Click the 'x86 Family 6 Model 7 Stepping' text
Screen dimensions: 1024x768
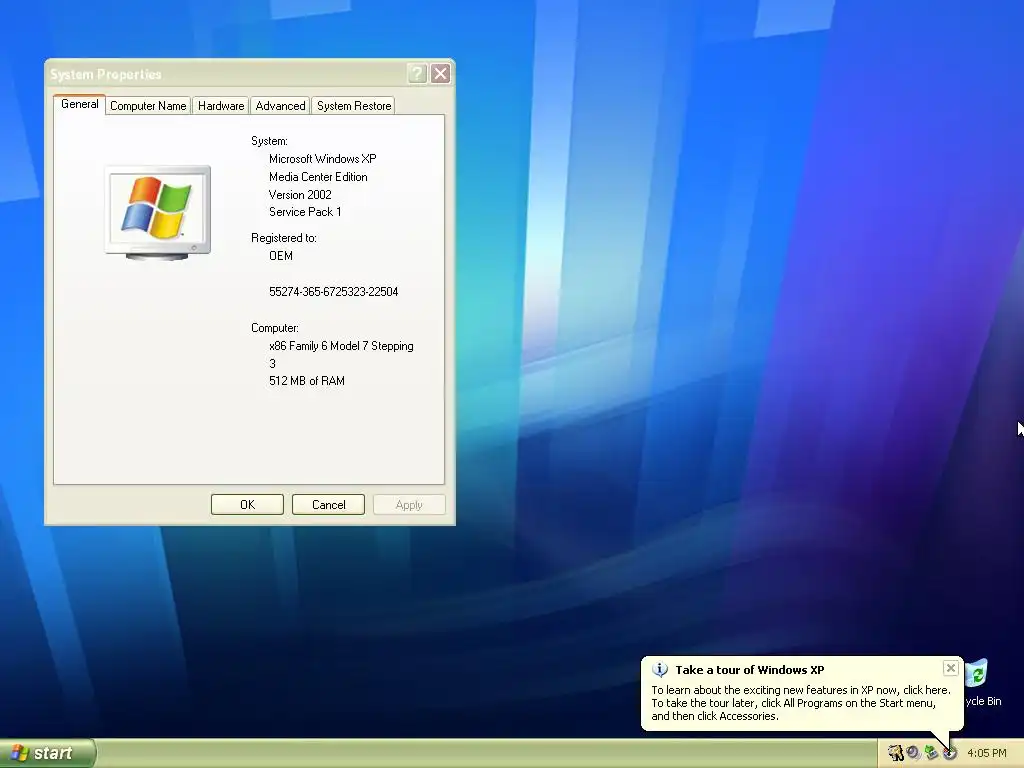coord(341,346)
